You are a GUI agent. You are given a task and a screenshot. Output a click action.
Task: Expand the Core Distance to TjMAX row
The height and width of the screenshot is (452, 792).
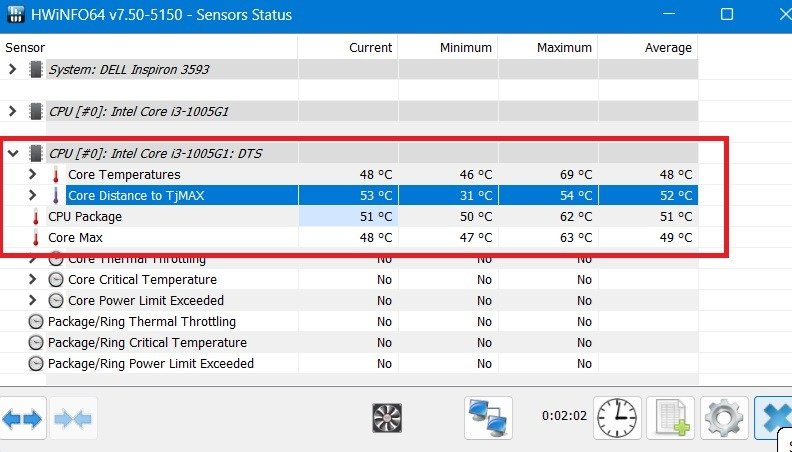33,196
